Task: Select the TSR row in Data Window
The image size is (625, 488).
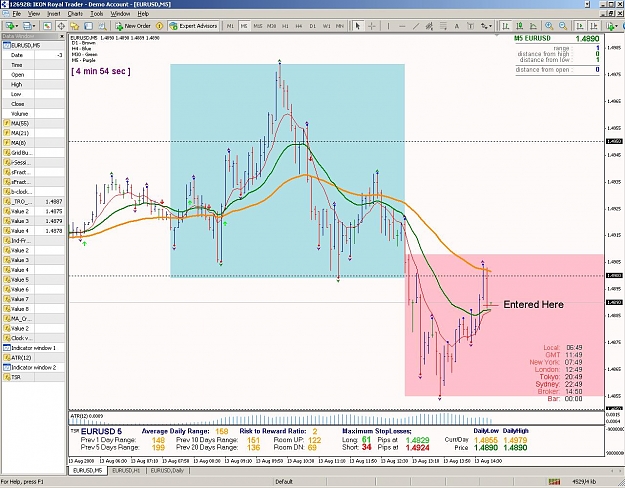Action: pyautogui.click(x=33, y=377)
